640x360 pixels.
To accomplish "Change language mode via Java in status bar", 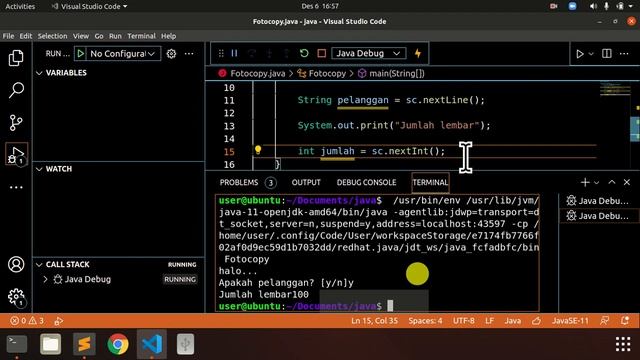I will (x=513, y=321).
